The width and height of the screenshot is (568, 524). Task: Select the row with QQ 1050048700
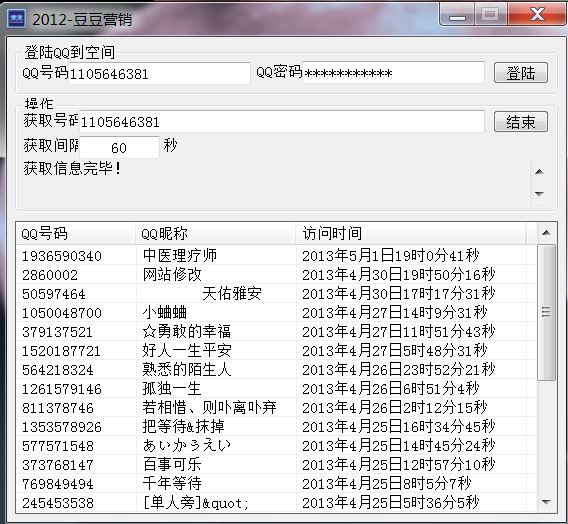(276, 313)
